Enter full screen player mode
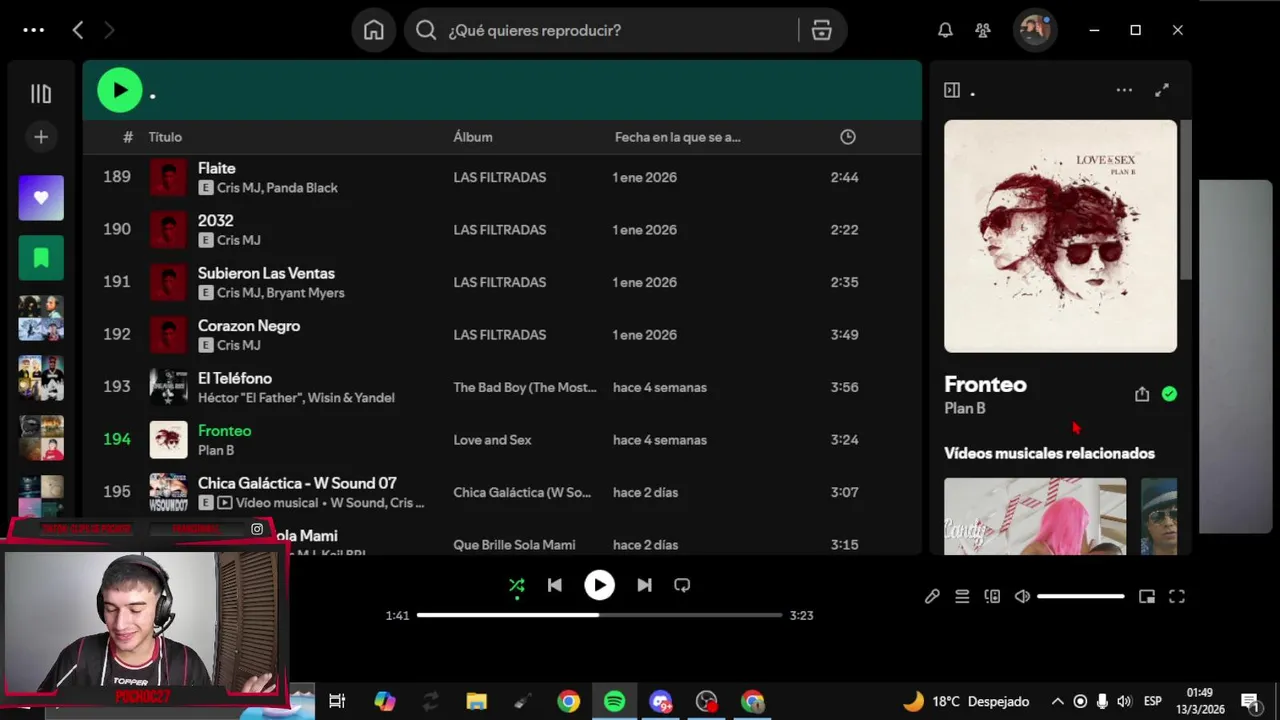This screenshot has width=1280, height=720. click(1177, 596)
